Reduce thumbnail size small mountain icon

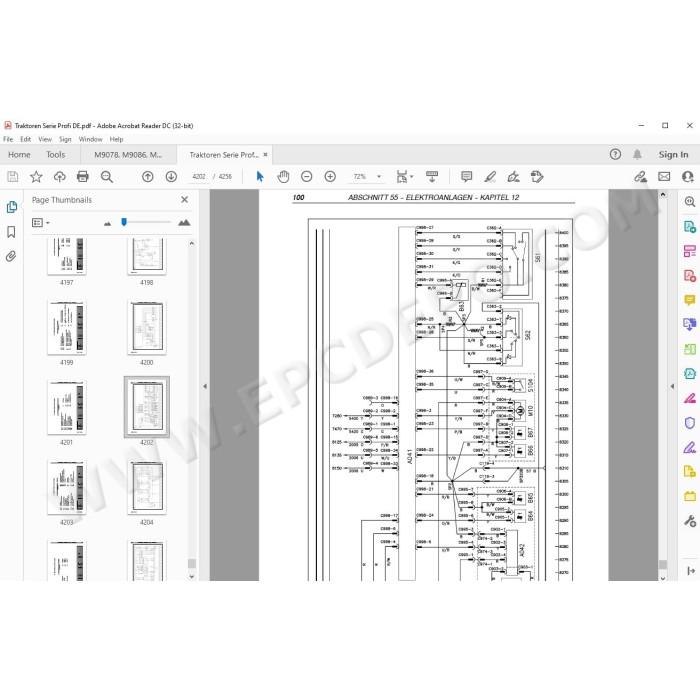click(107, 223)
